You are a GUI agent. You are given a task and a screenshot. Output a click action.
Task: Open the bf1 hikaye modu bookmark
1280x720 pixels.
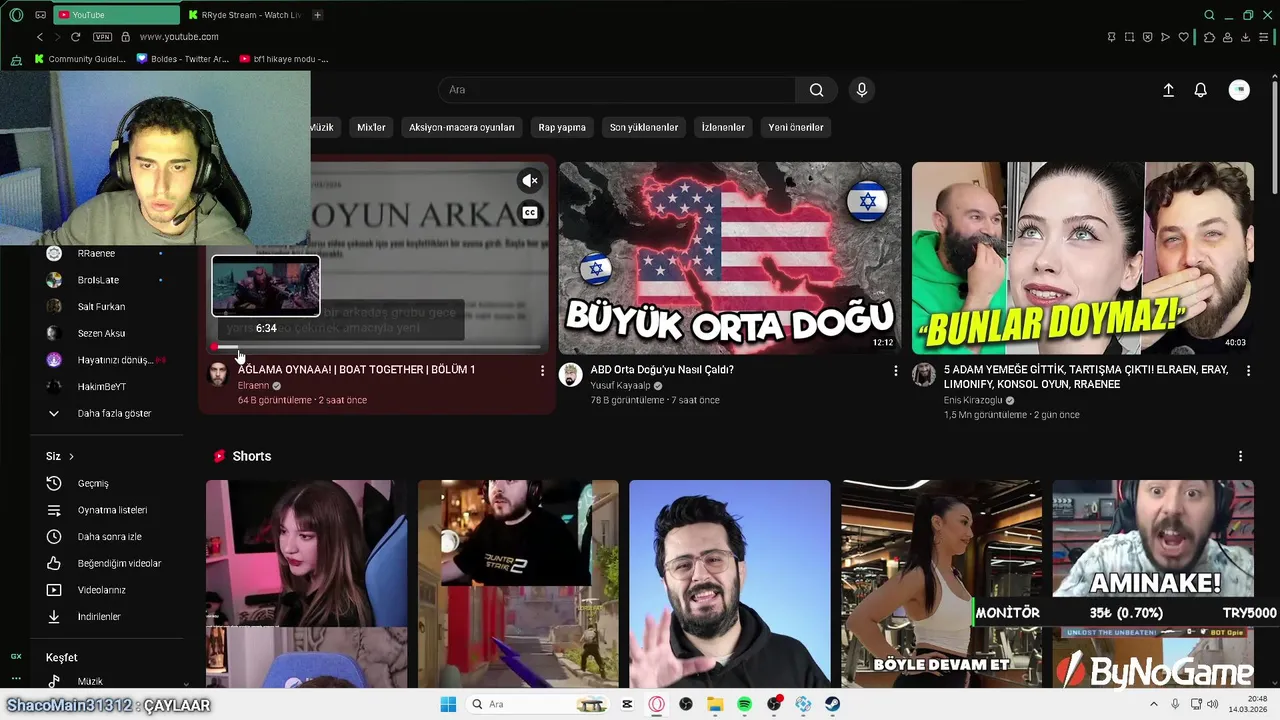tap(284, 59)
